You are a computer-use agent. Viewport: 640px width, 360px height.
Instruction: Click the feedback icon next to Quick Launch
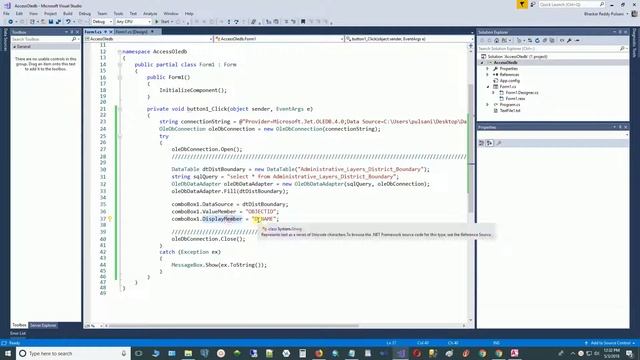533,4
